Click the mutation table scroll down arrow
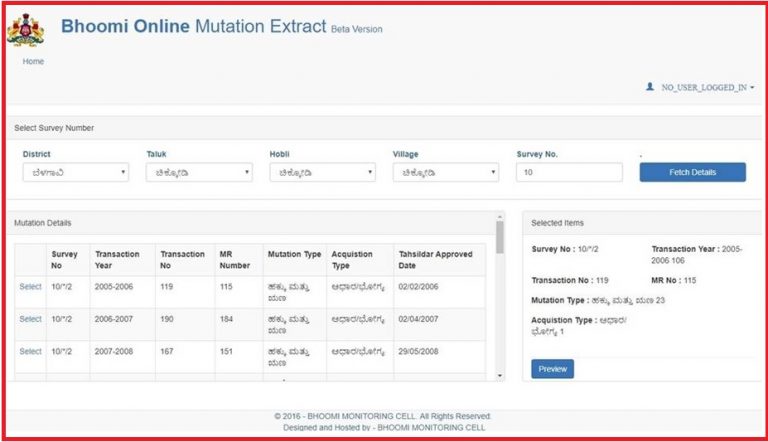The height and width of the screenshot is (442, 768). 500,375
